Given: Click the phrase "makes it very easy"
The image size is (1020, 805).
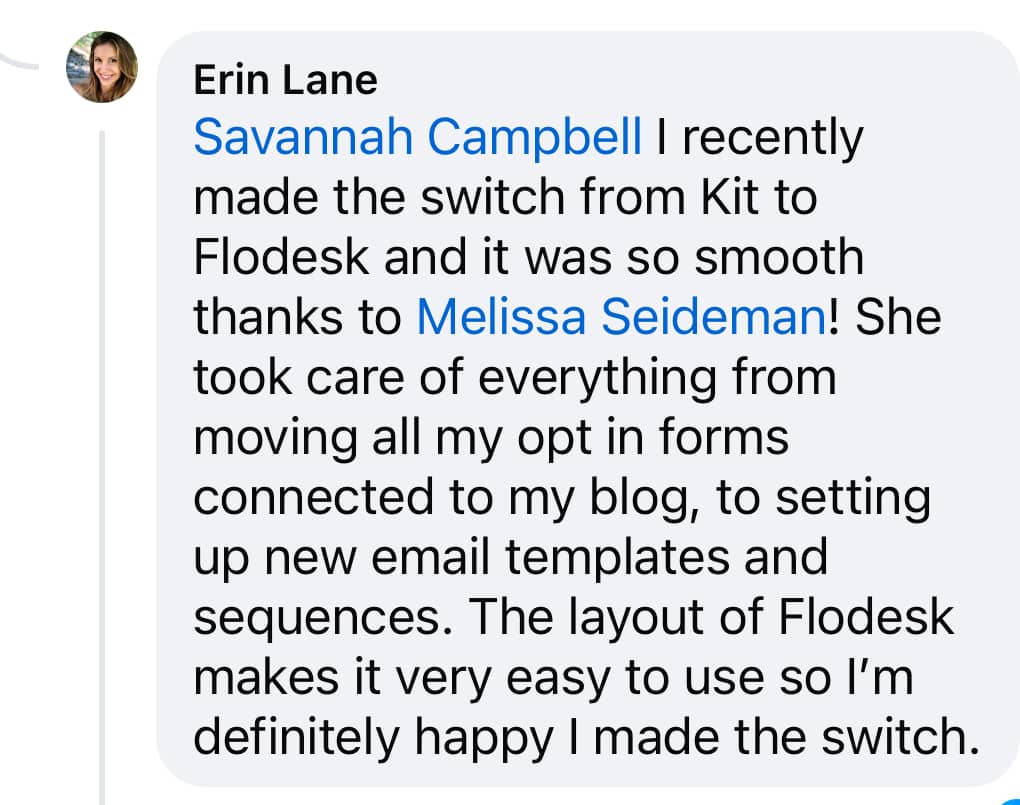Looking at the screenshot, I should [401, 677].
